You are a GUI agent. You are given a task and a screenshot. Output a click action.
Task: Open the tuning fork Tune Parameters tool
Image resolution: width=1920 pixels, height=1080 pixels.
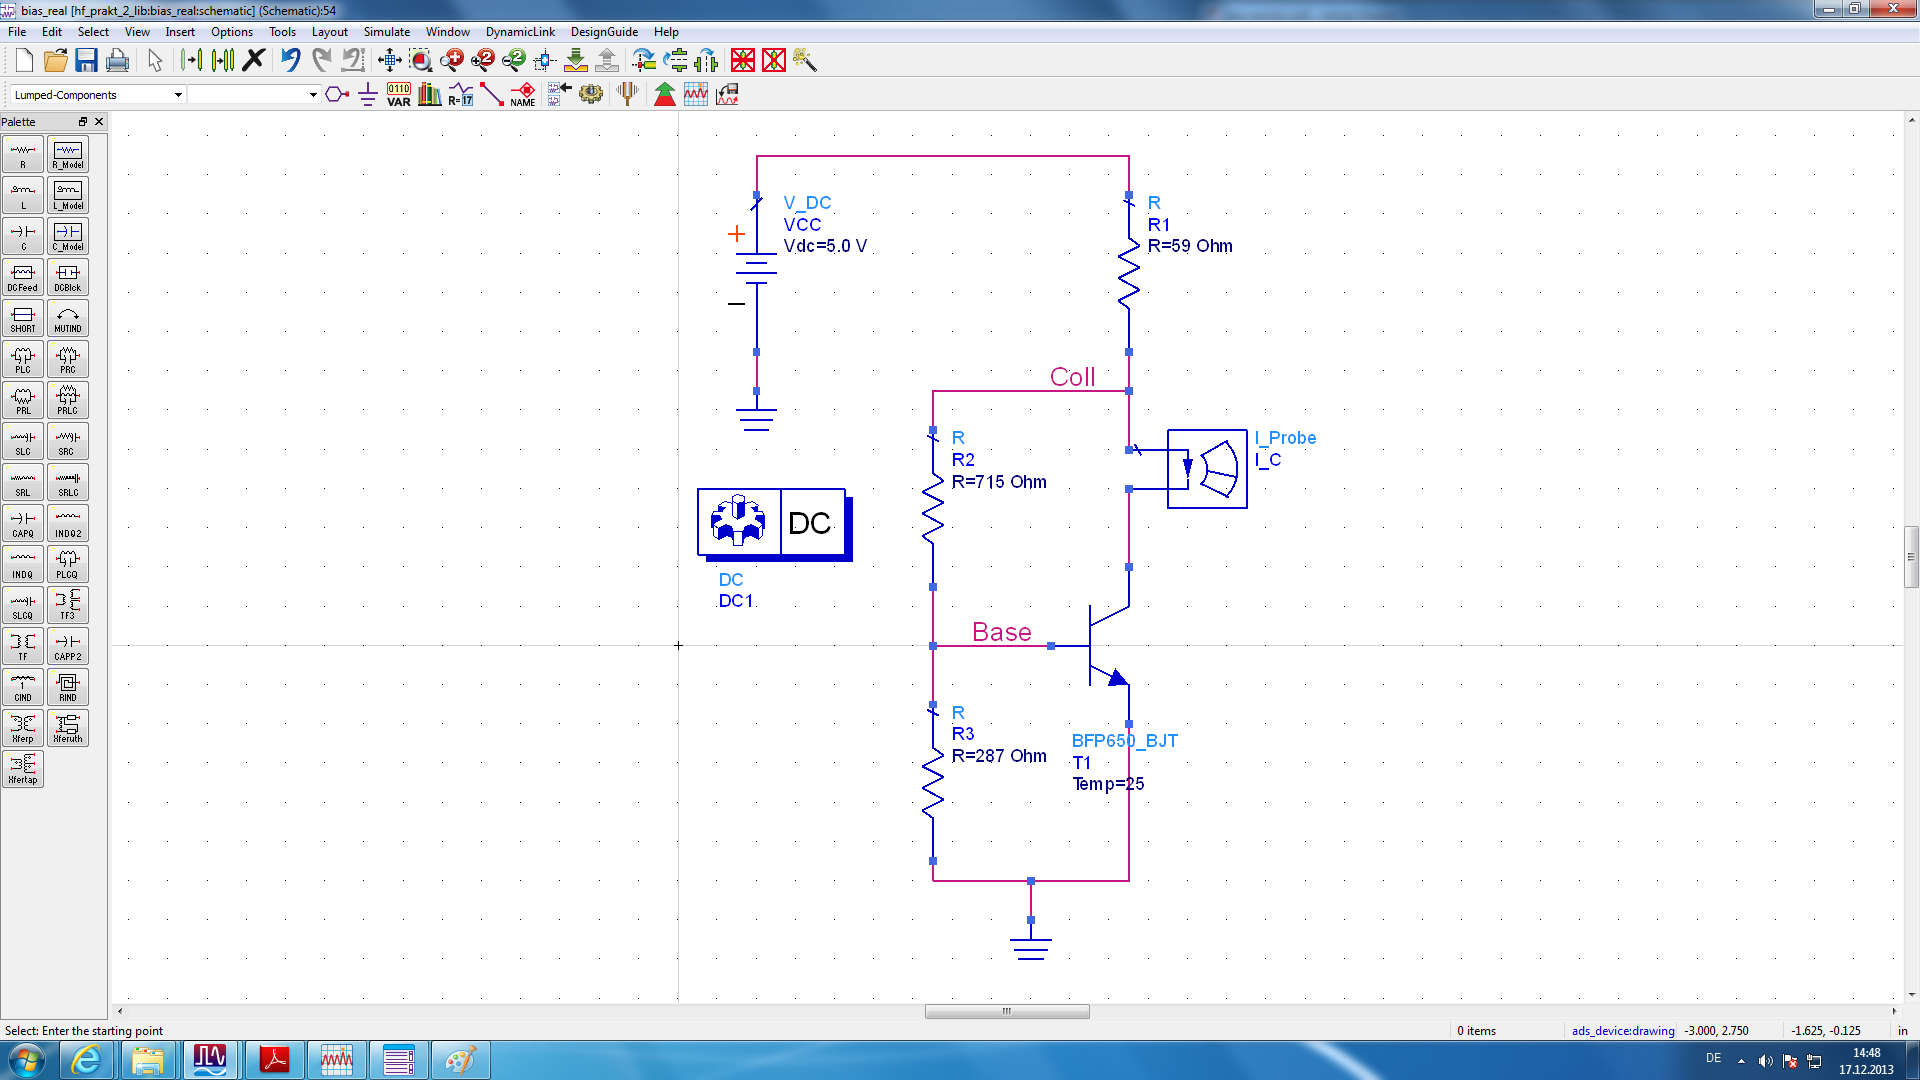[627, 95]
